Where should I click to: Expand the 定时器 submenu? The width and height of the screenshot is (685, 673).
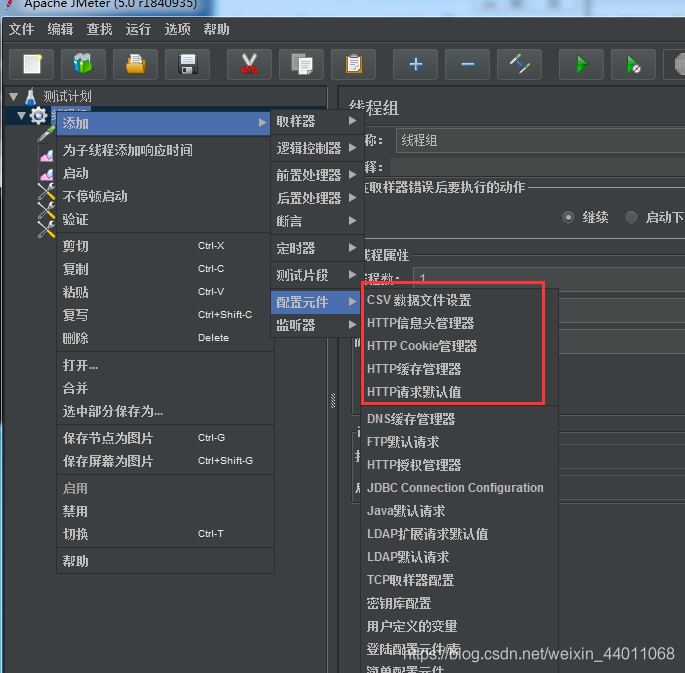pos(316,248)
